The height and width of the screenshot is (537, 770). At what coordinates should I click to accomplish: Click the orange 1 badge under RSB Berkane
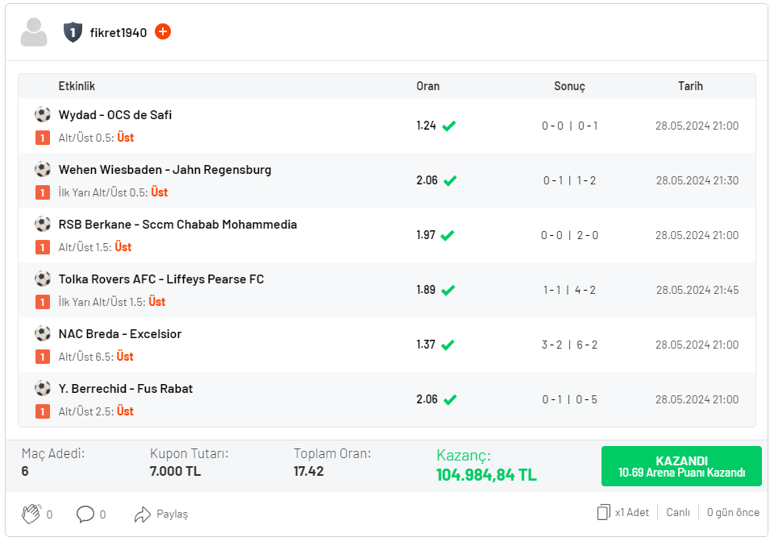tap(43, 247)
